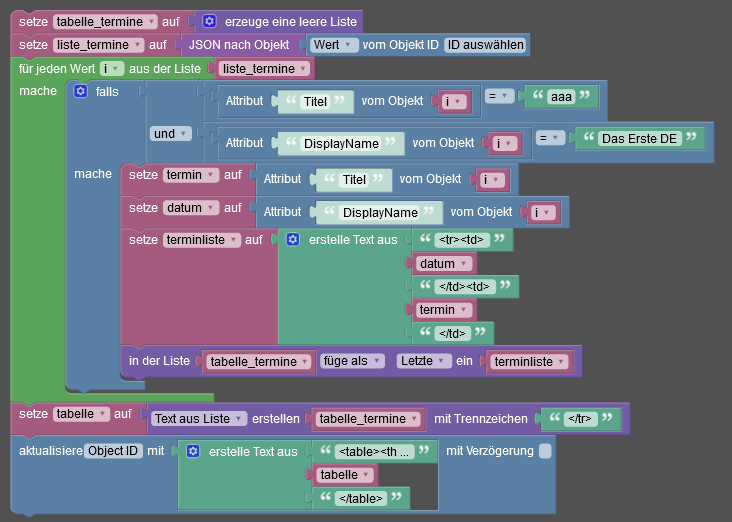The image size is (732, 522).
Task: Click gear icon beside terminliste 'erstelle Text aus'
Action: pyautogui.click(x=293, y=240)
